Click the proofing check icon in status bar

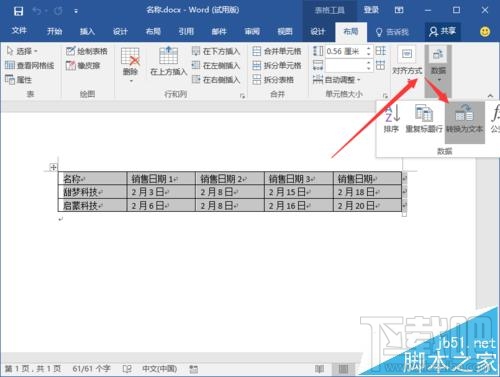tap(127, 369)
